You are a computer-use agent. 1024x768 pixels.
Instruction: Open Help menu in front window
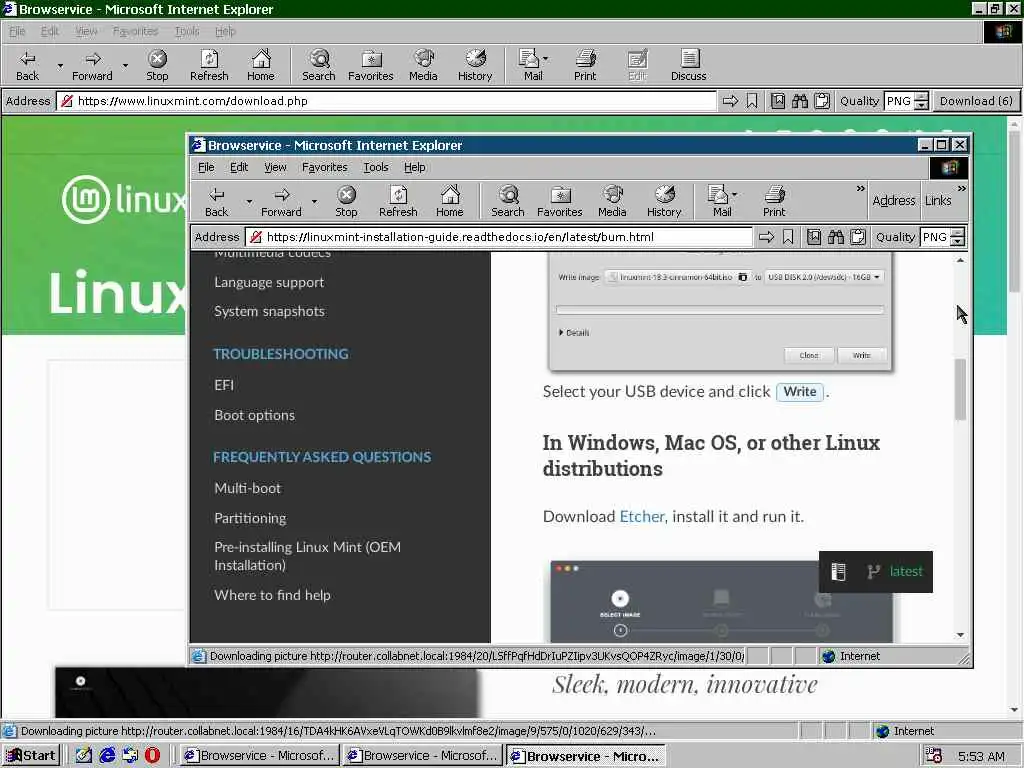click(415, 167)
